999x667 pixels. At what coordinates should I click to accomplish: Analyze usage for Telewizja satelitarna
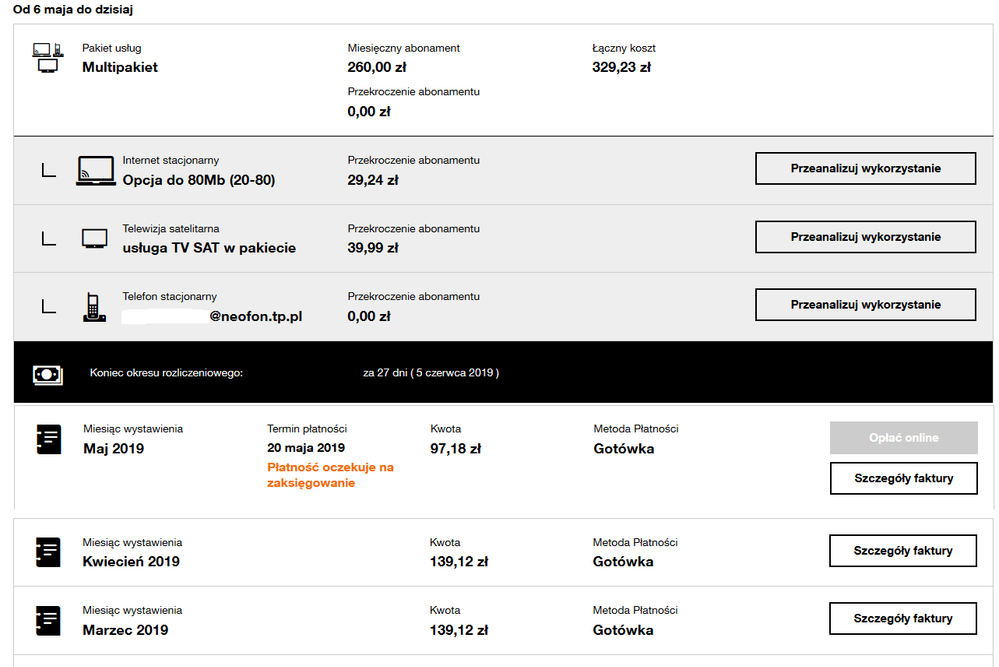click(865, 237)
